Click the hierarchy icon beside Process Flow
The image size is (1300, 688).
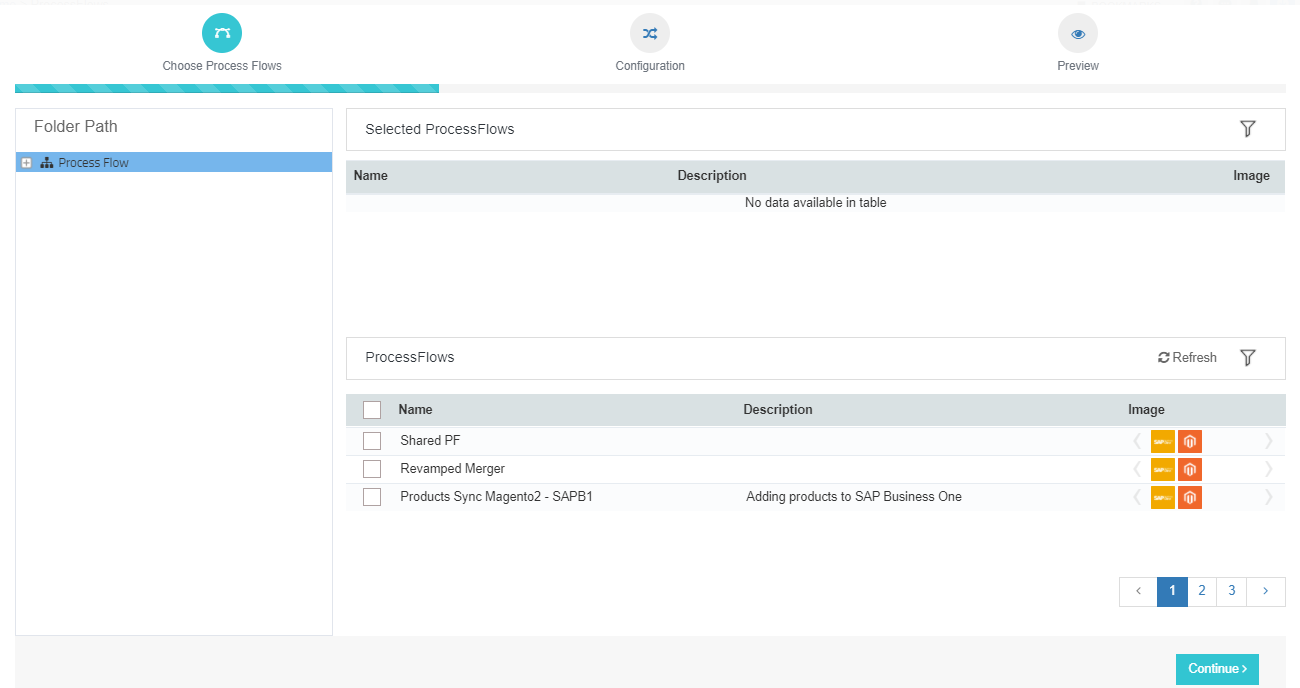tap(46, 161)
